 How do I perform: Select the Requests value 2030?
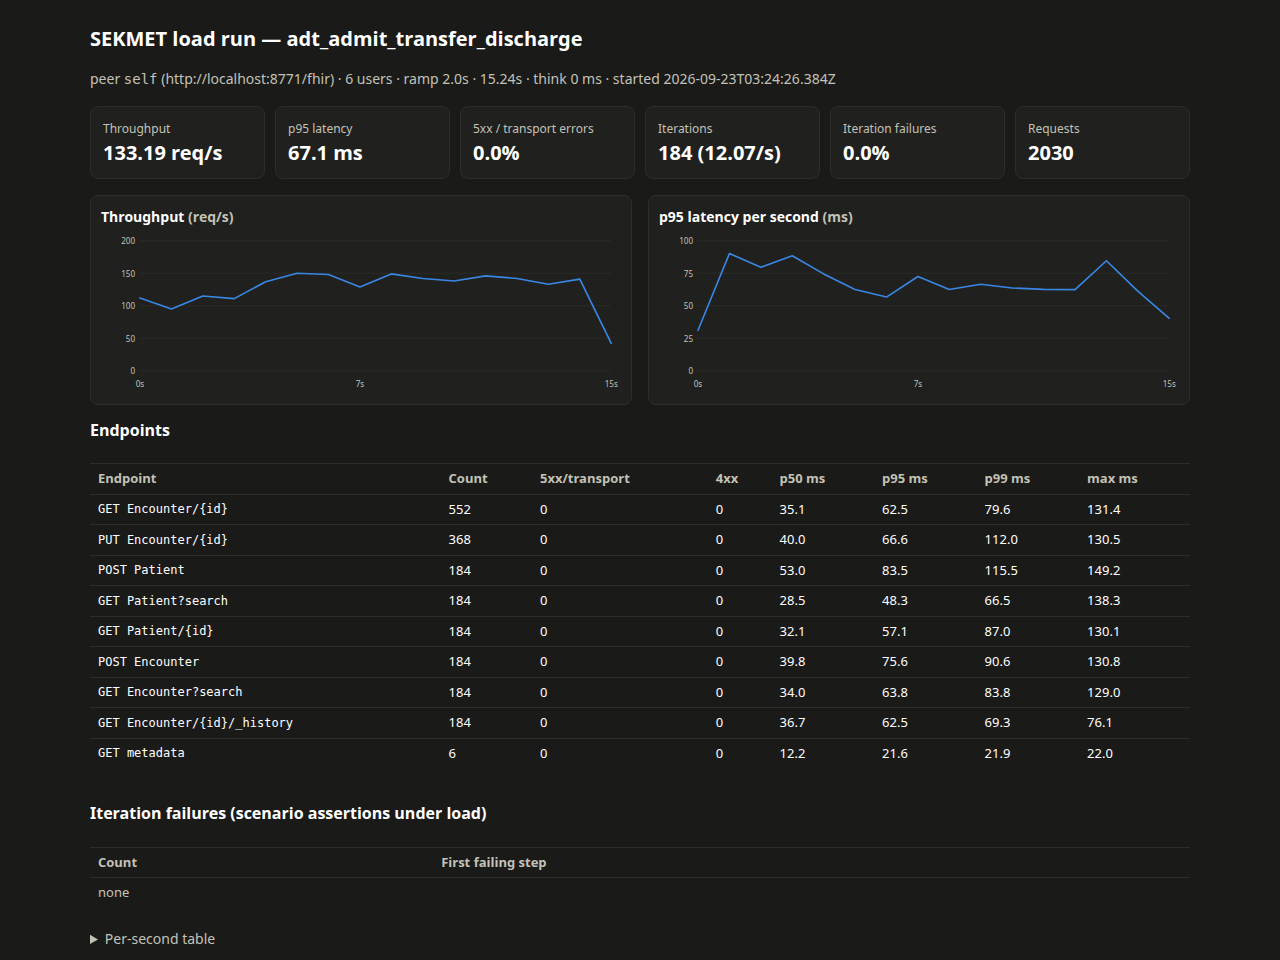coord(1051,154)
